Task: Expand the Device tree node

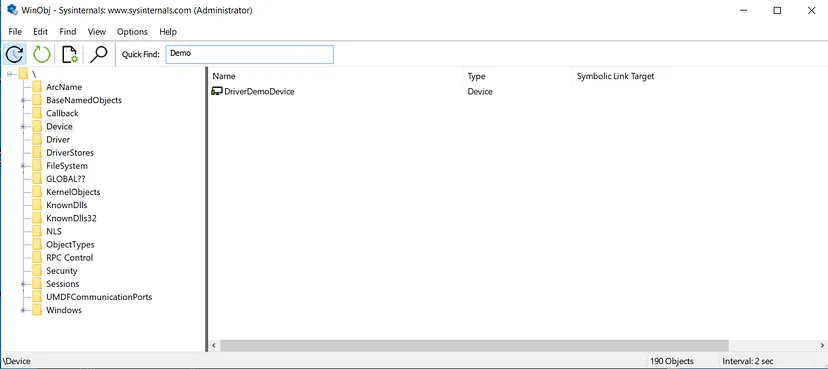Action: [x=23, y=127]
